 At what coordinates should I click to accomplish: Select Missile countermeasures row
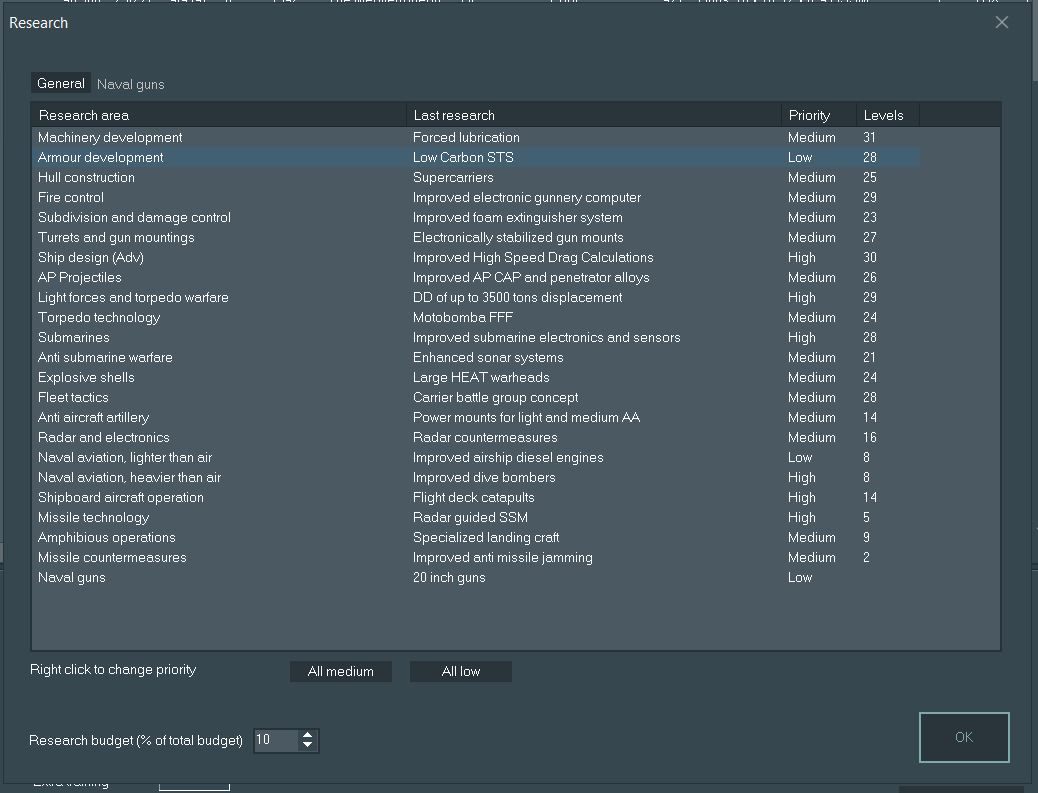click(476, 557)
